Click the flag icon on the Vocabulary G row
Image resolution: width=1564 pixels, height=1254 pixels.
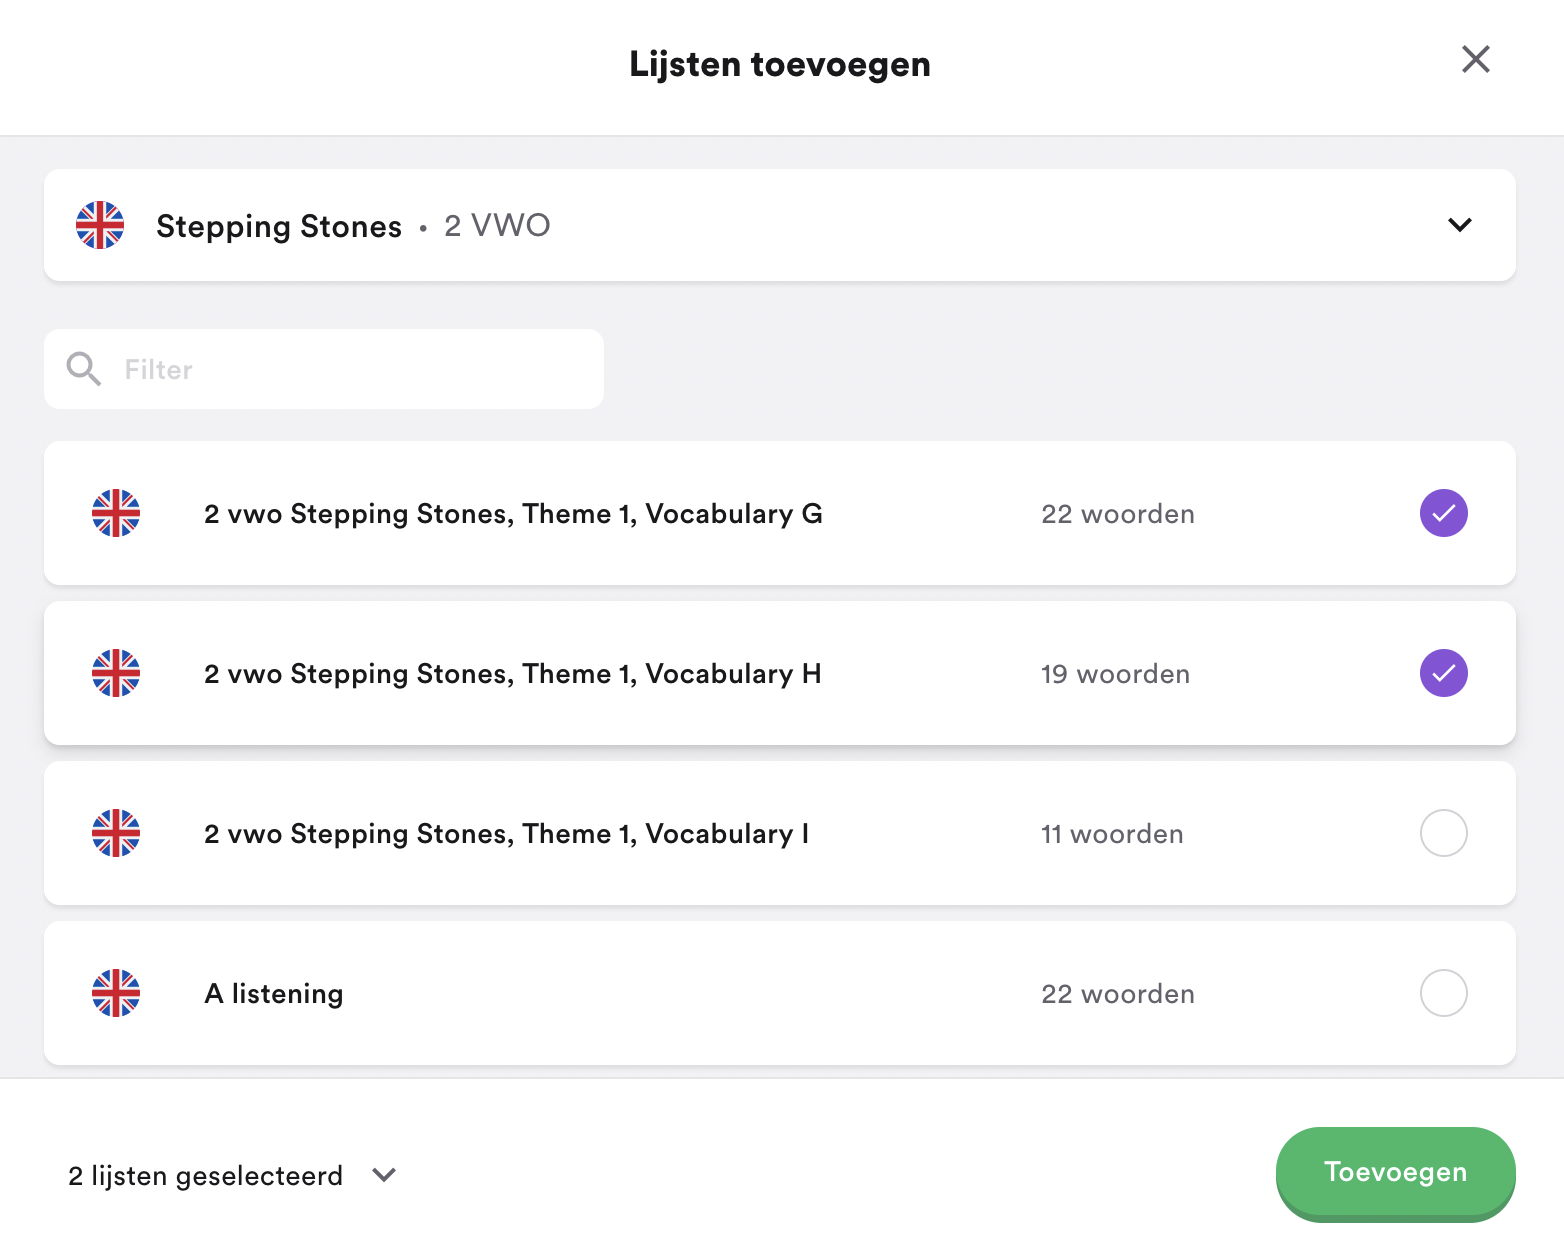(x=116, y=513)
